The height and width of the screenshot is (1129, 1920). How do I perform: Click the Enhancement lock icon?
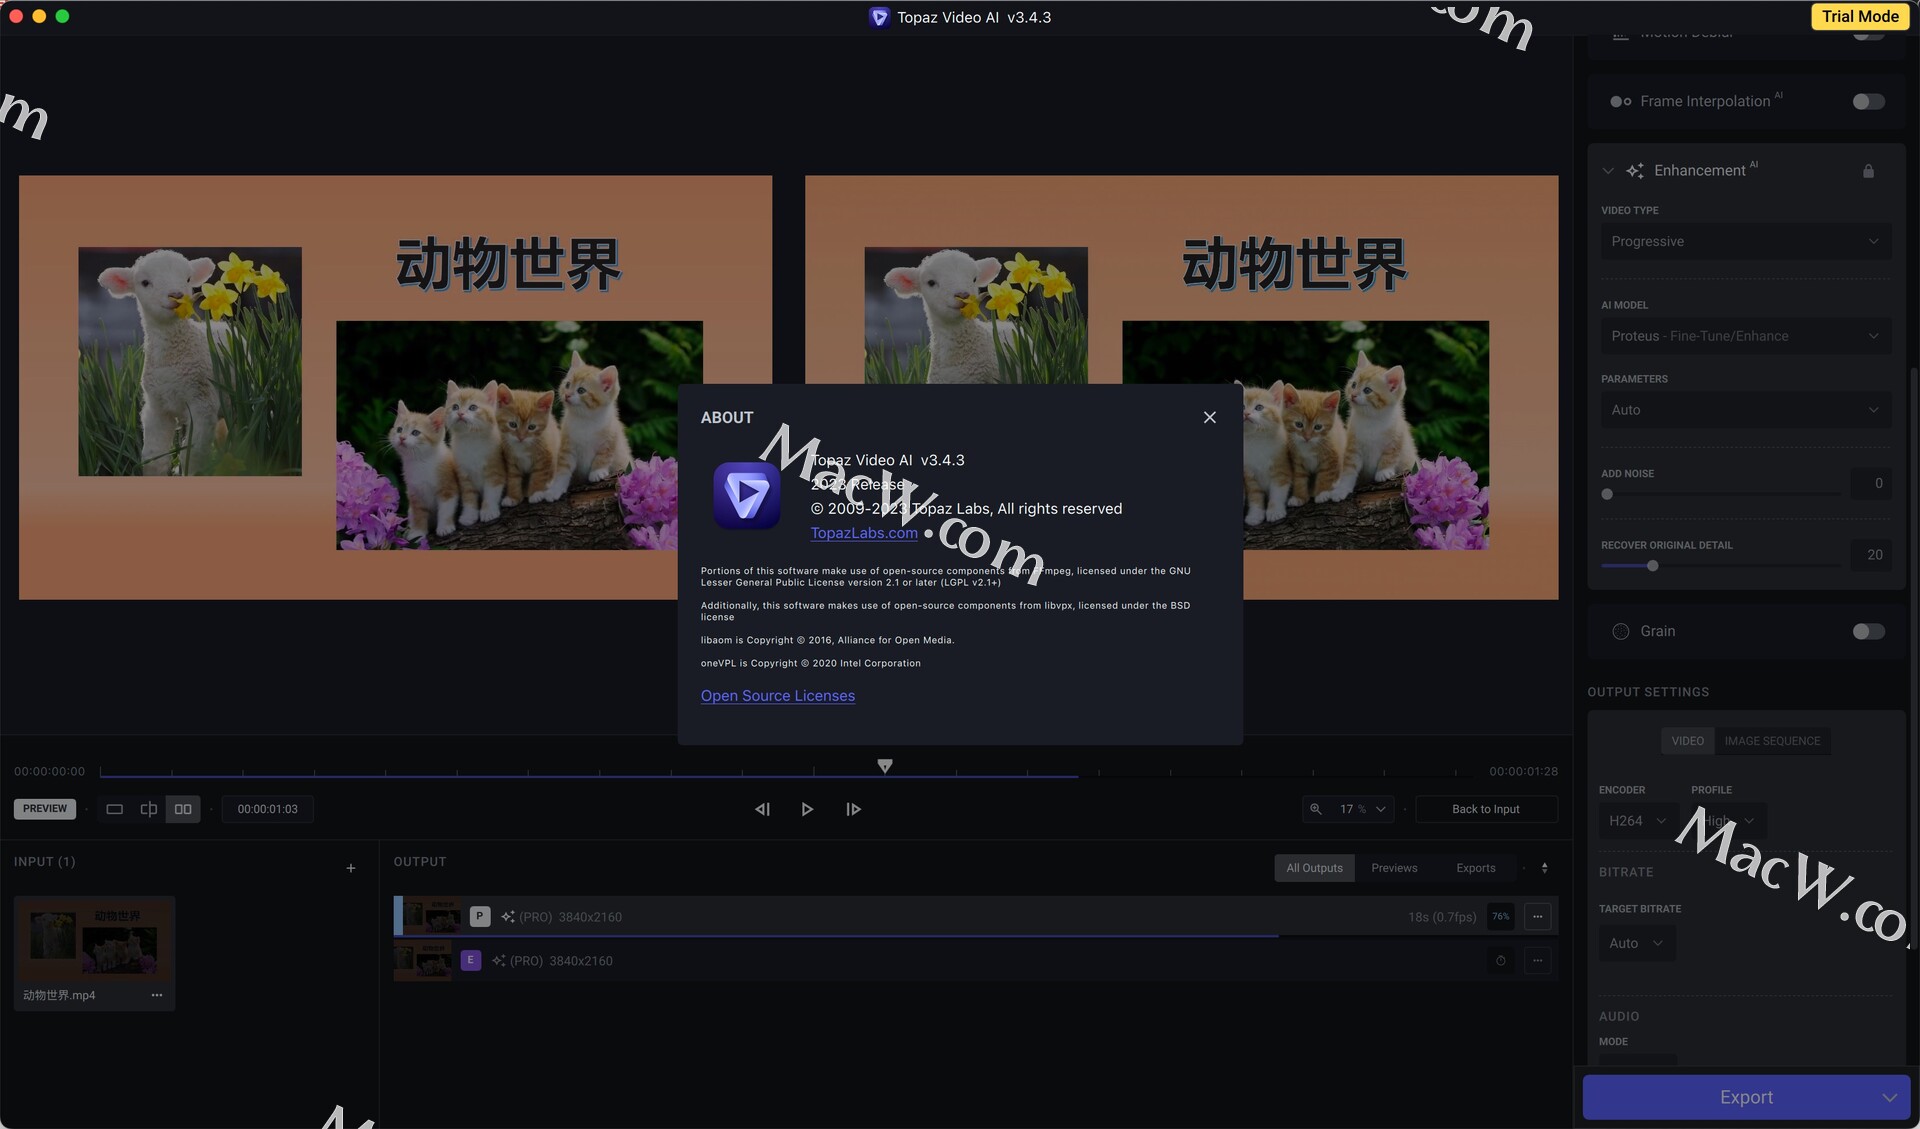point(1868,171)
